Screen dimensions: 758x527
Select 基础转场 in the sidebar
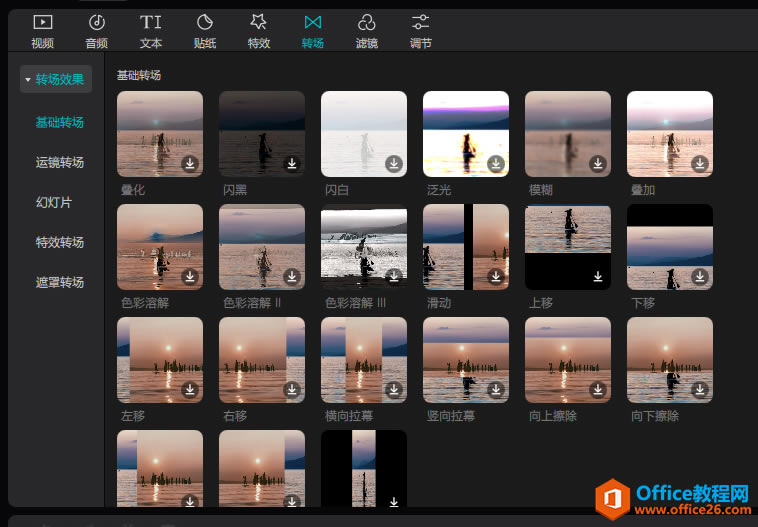tap(59, 122)
